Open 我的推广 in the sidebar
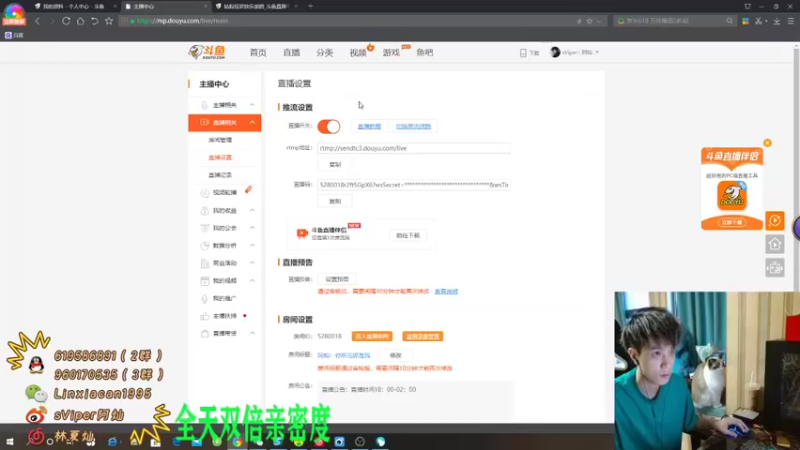800x450 pixels. [x=224, y=298]
